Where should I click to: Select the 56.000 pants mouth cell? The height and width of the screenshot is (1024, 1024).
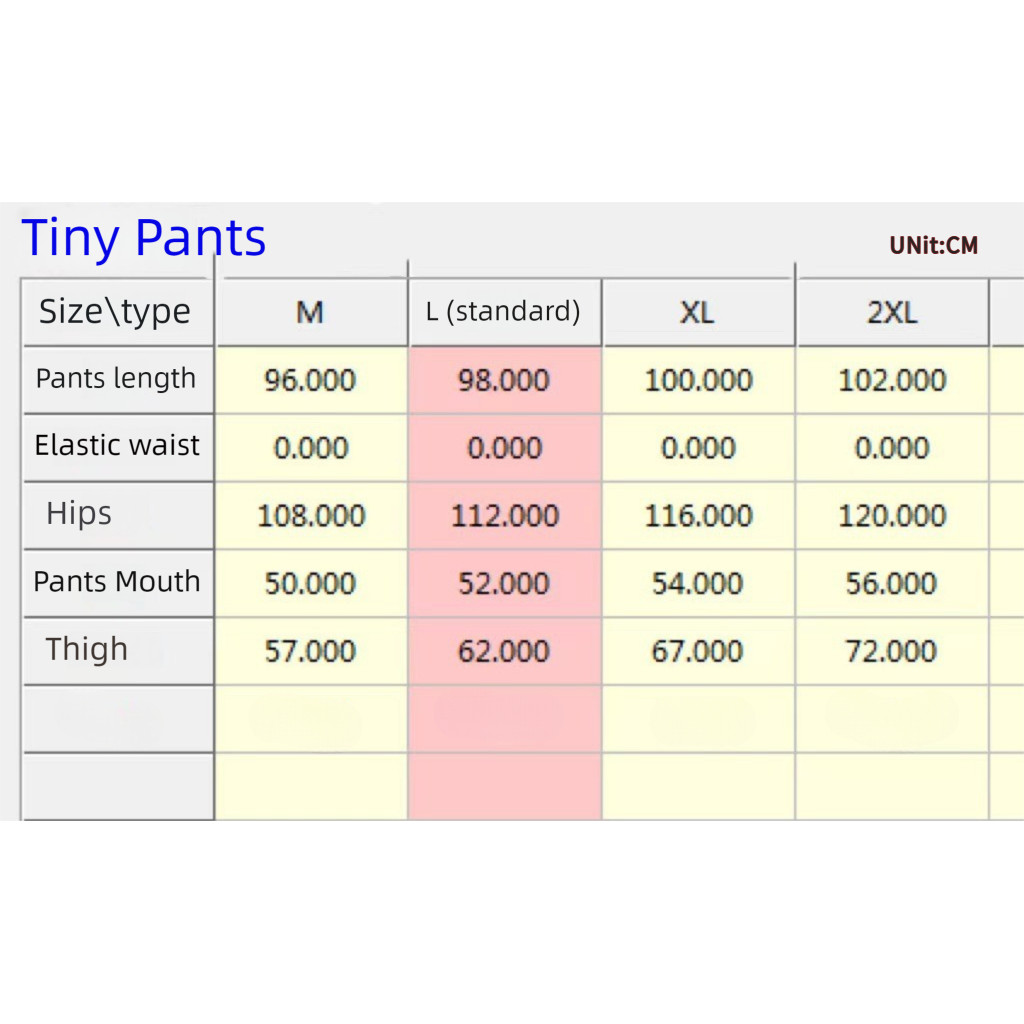pyautogui.click(x=892, y=584)
